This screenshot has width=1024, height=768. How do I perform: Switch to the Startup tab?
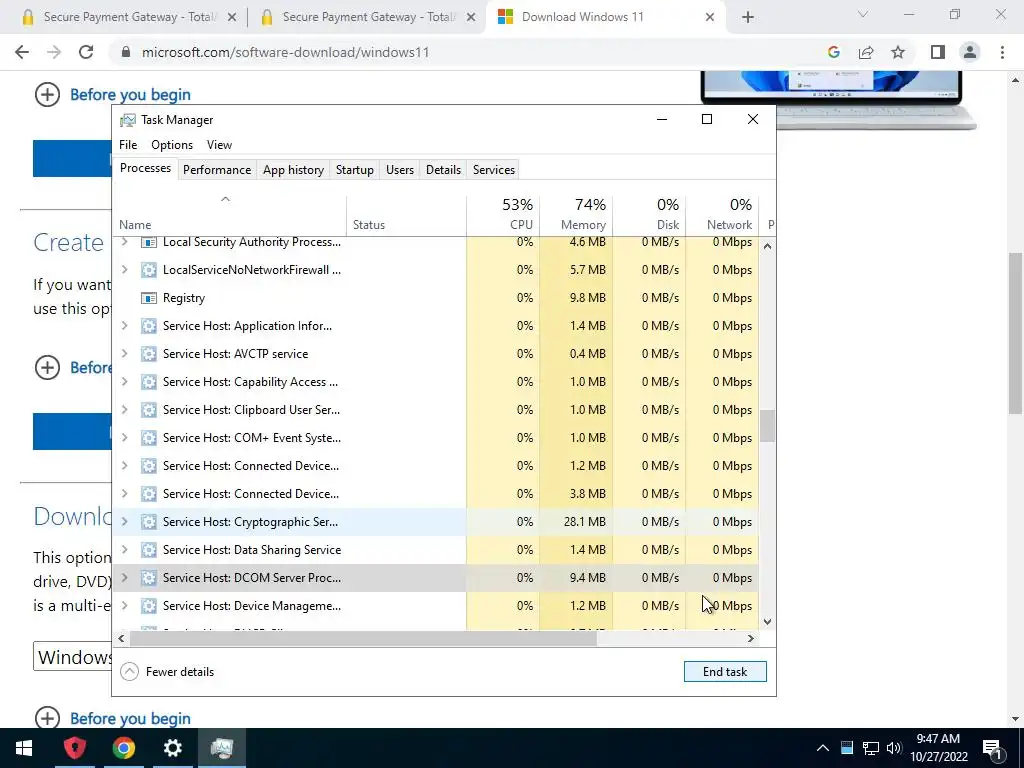[355, 170]
